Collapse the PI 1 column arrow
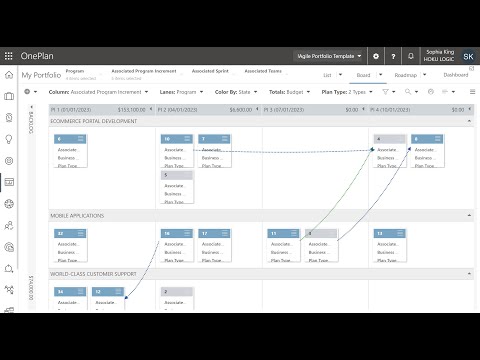Image resolution: width=480 pixels, height=360 pixels. (x=151, y=109)
